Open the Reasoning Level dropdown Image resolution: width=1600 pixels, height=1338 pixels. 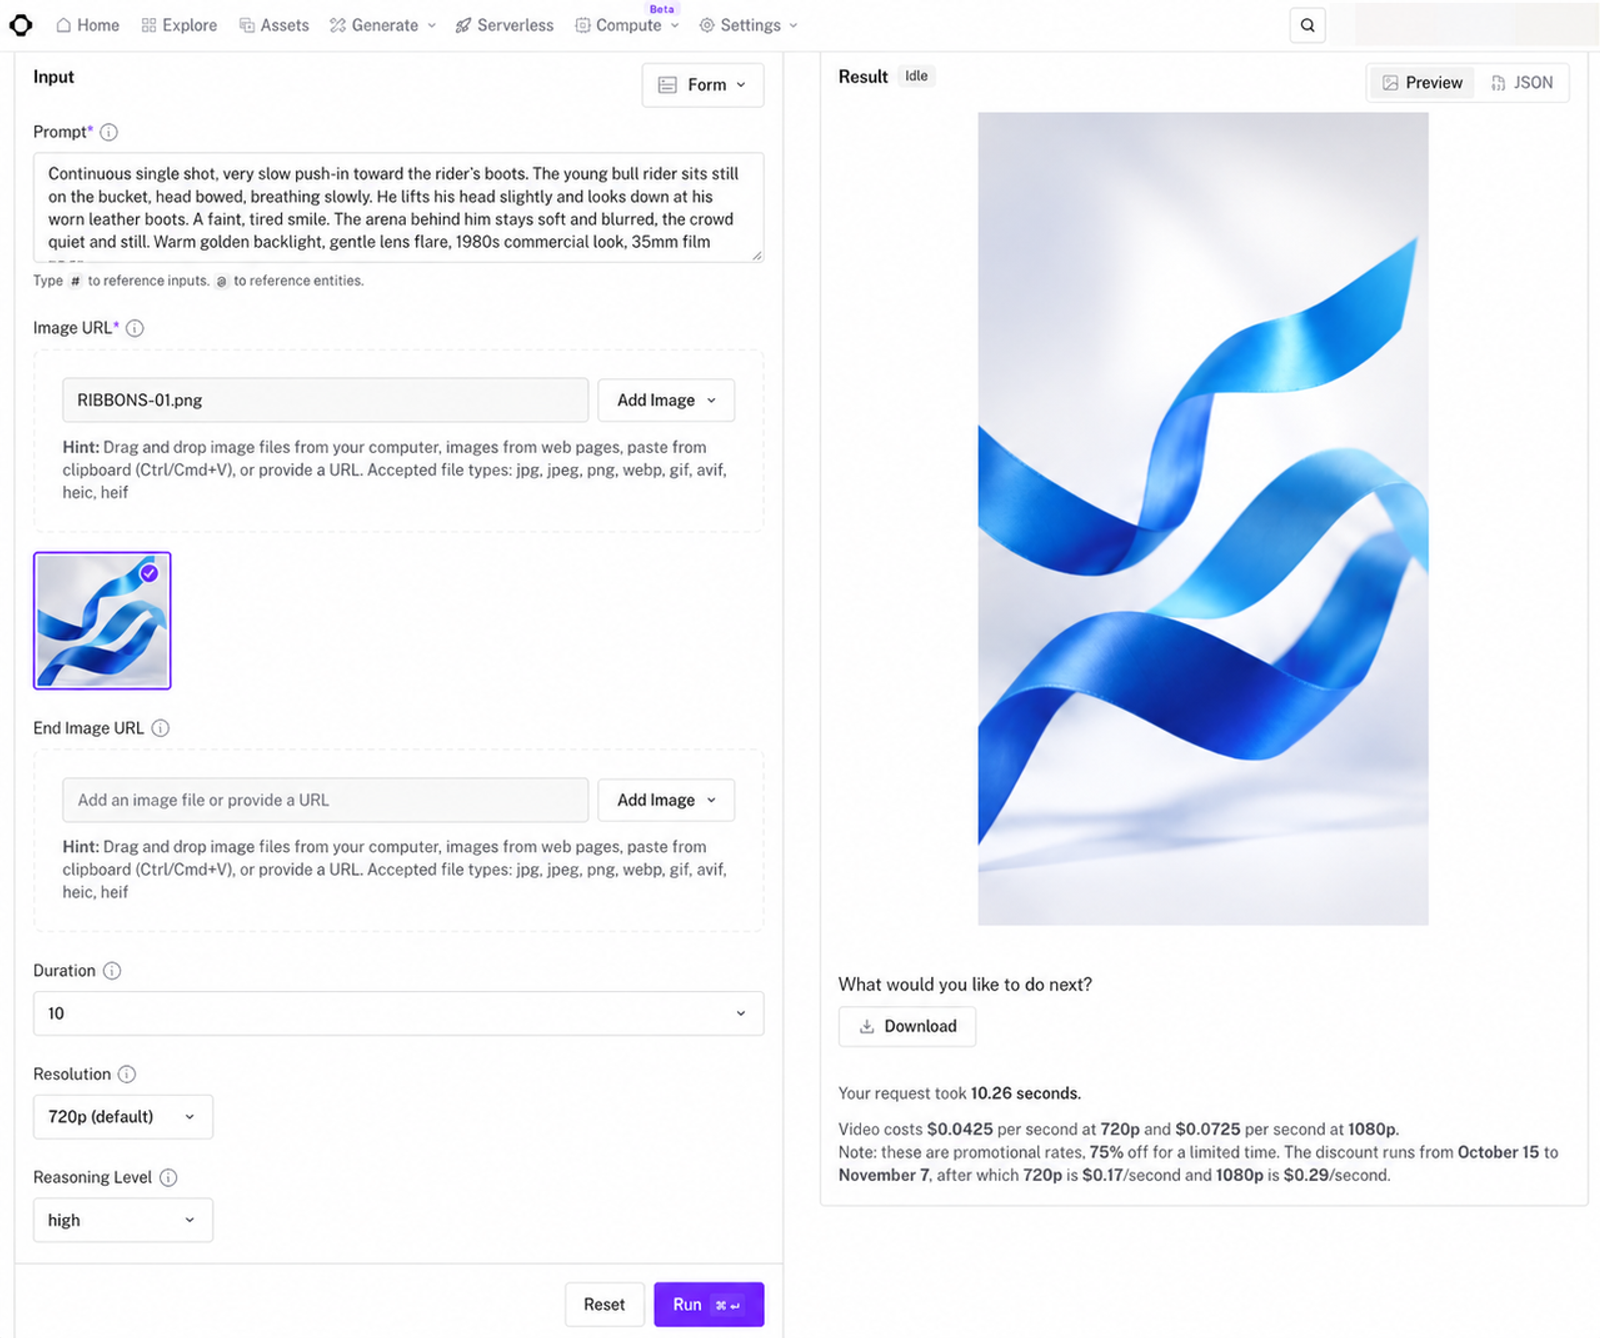coord(123,1220)
